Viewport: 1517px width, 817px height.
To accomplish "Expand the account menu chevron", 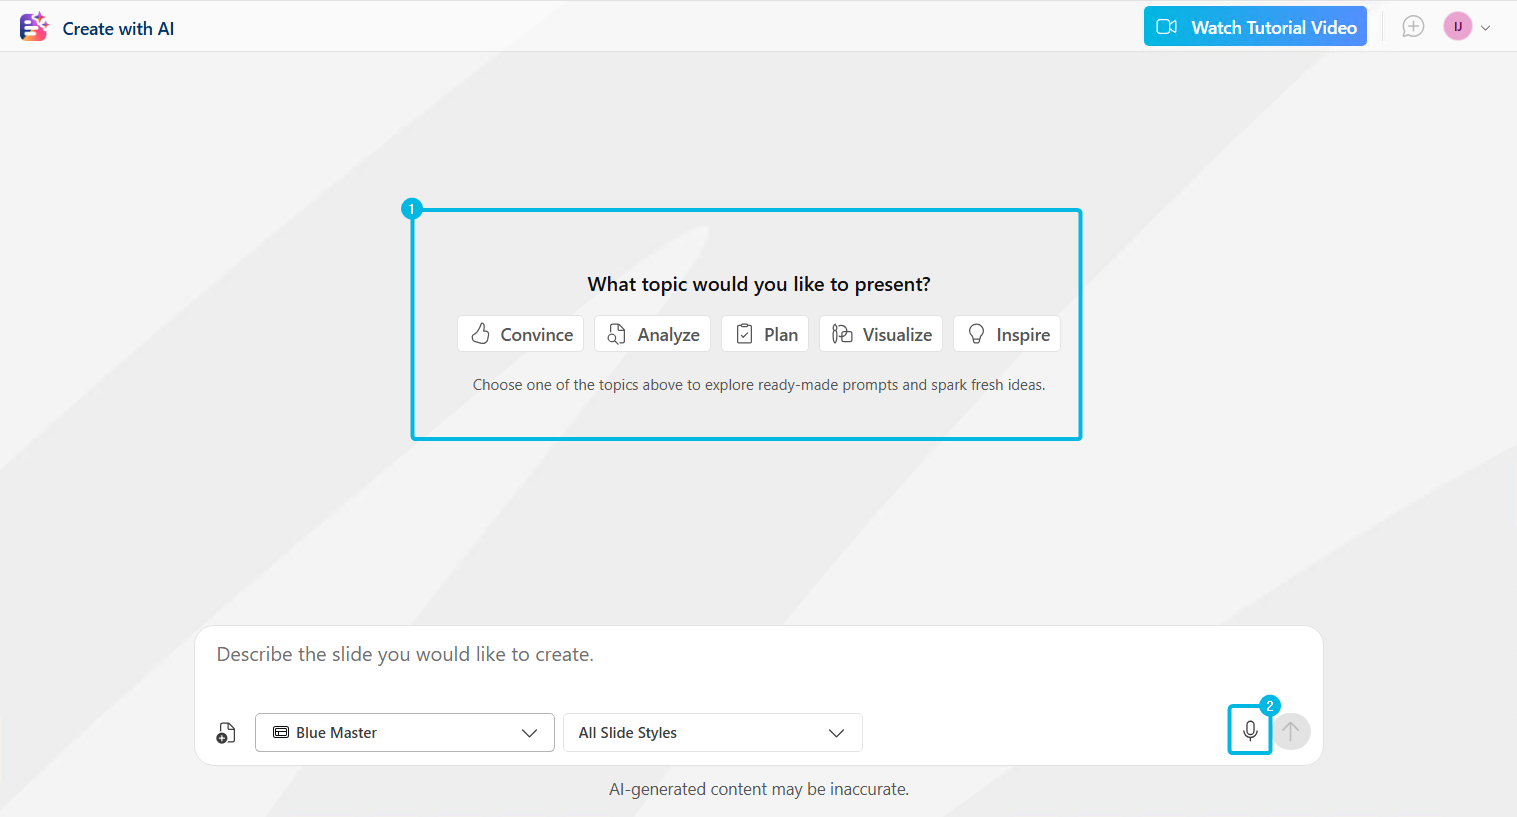I will pos(1486,28).
